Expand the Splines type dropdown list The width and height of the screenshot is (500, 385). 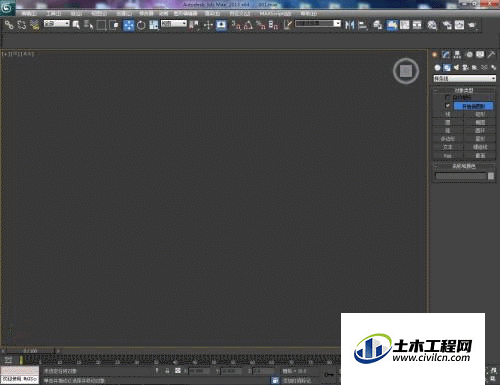(x=464, y=78)
